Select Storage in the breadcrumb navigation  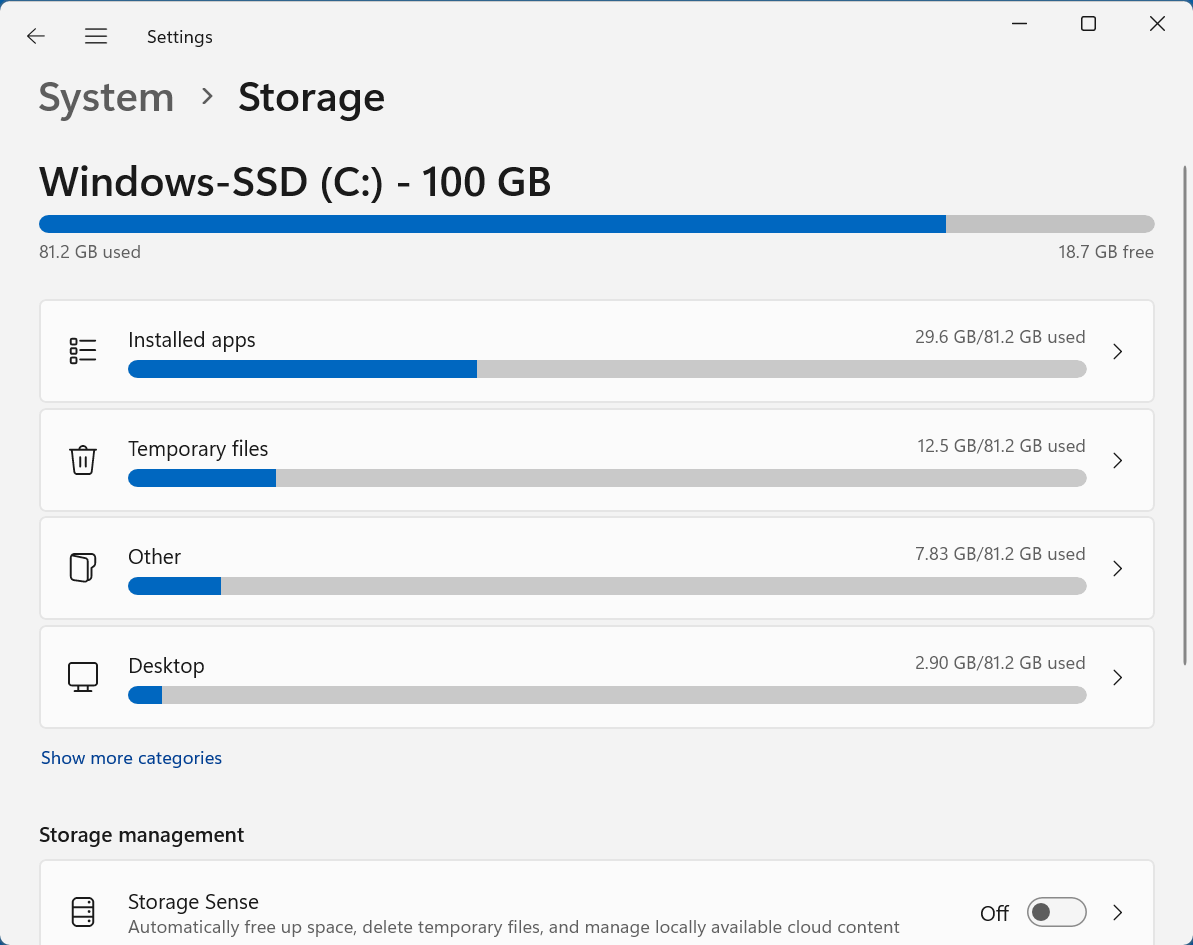pos(311,97)
